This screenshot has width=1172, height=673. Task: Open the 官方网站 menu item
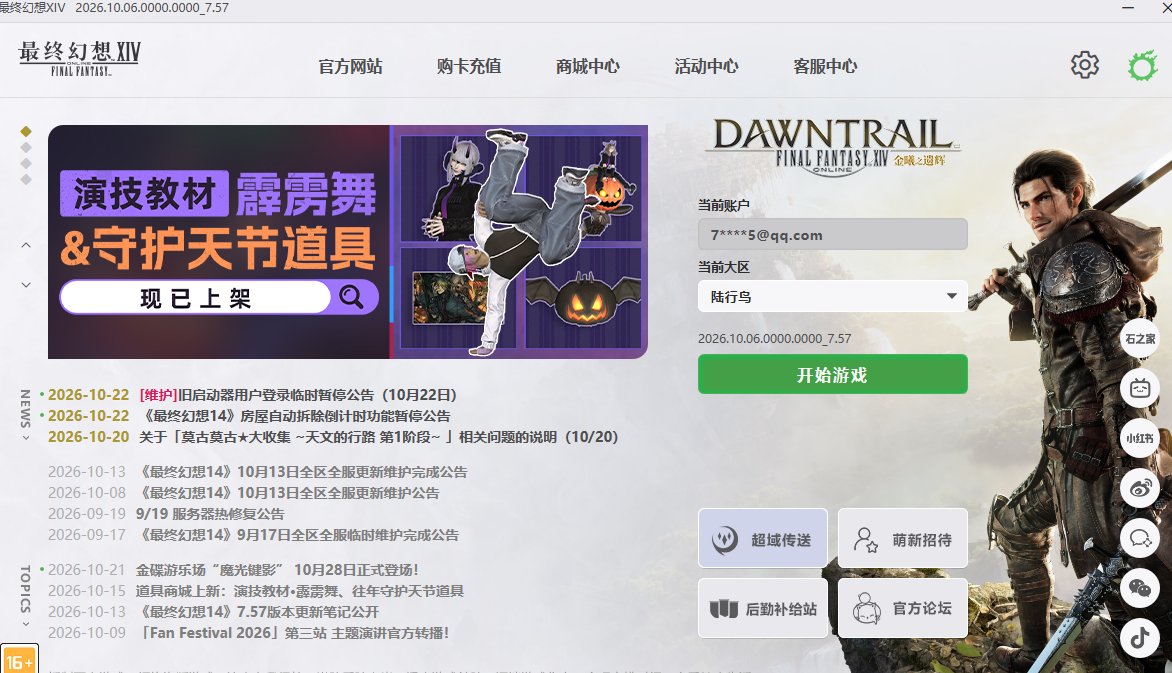coord(351,67)
